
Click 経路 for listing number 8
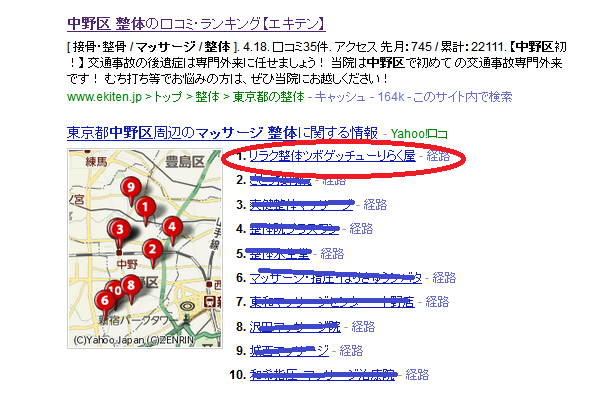point(363,327)
